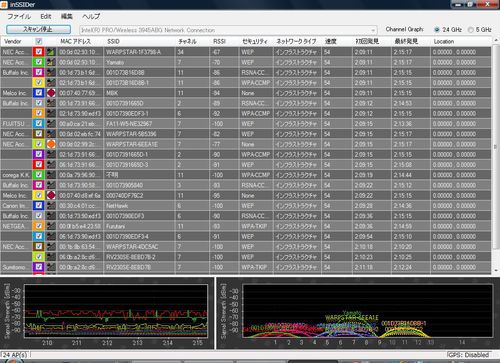Uncheck the lime checkbox for WARPSTAR-6EEA1E
The height and width of the screenshot is (363, 500).
(39, 144)
